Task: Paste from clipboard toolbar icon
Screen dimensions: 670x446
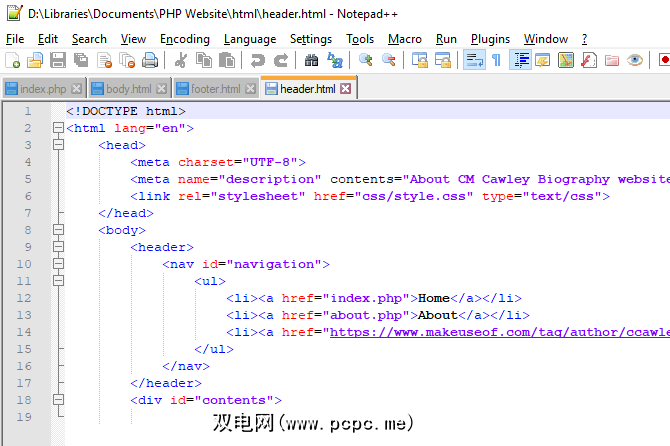Action: 226,60
